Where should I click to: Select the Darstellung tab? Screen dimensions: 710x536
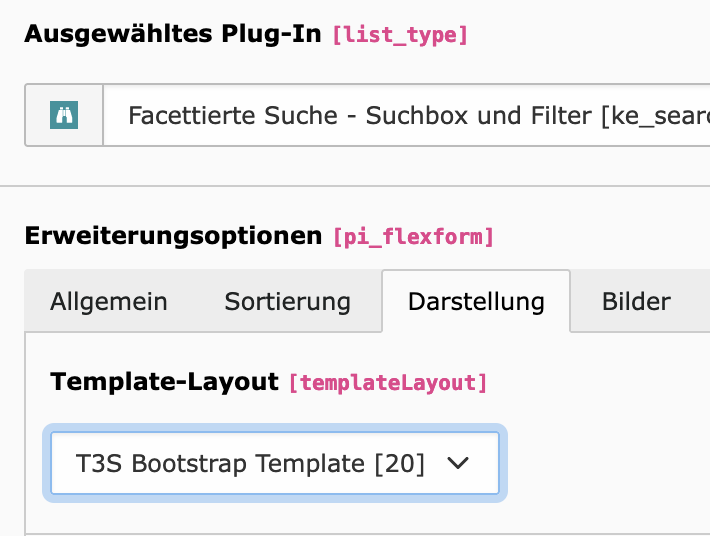pyautogui.click(x=476, y=302)
